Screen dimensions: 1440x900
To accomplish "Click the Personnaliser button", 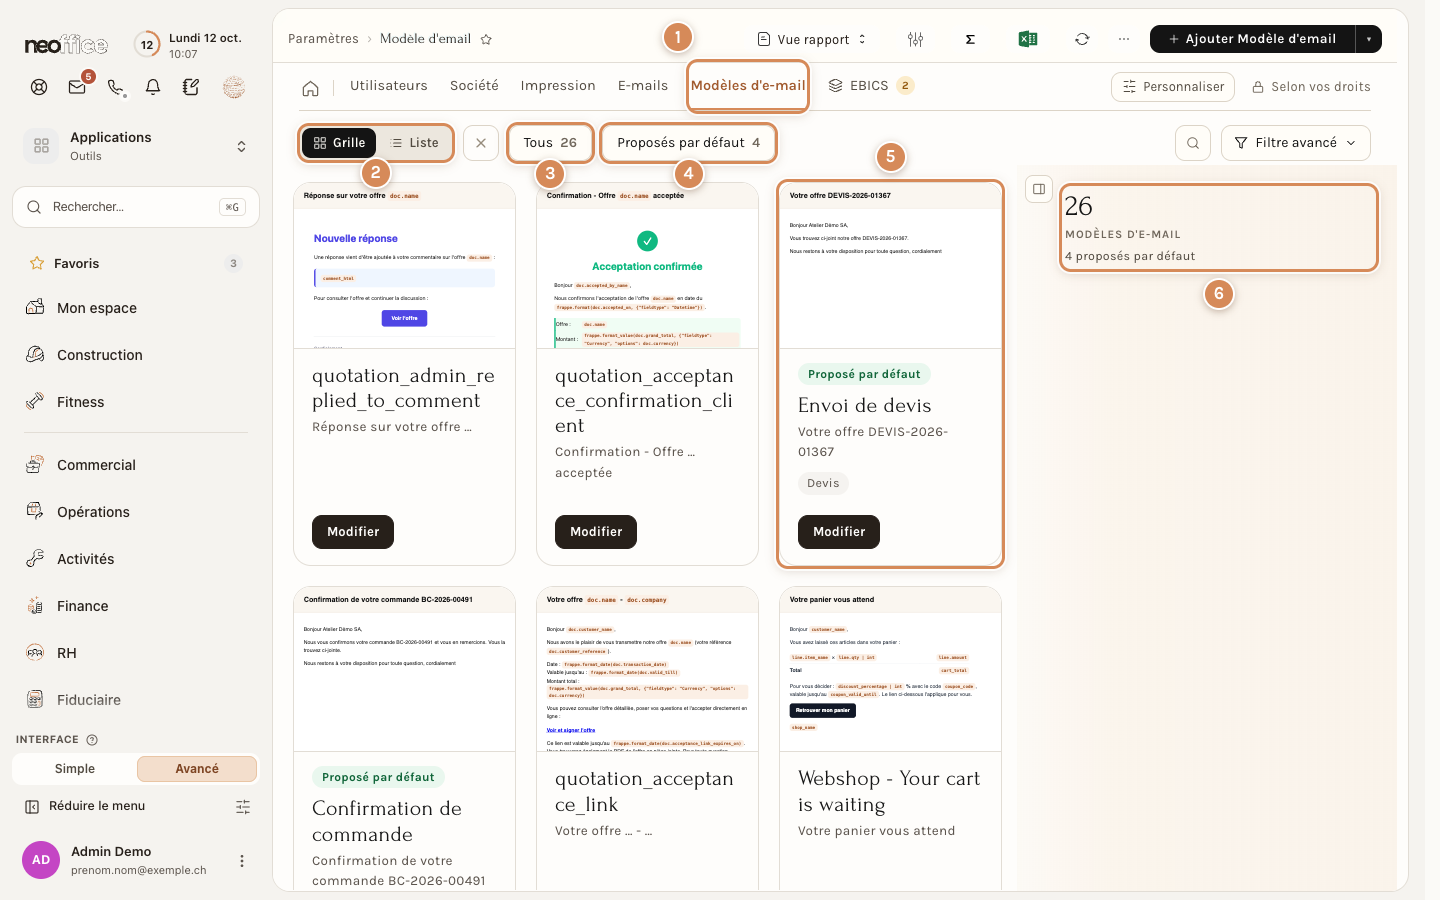I will [x=1173, y=87].
